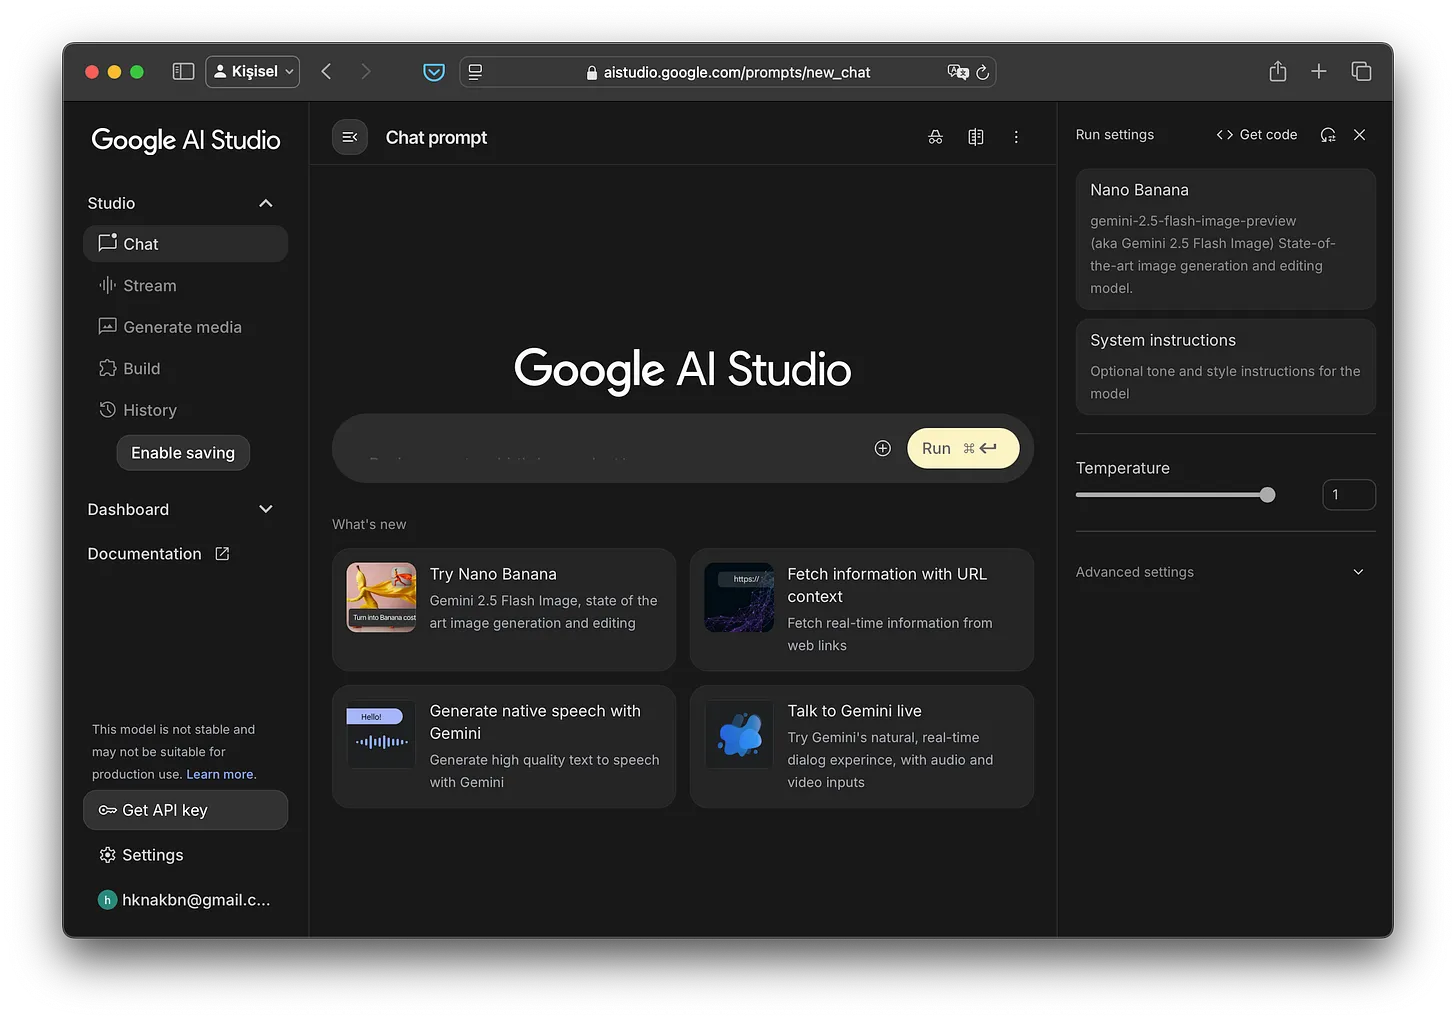Open Build in the sidebar
Viewport: 1456px width, 1021px height.
185,369
